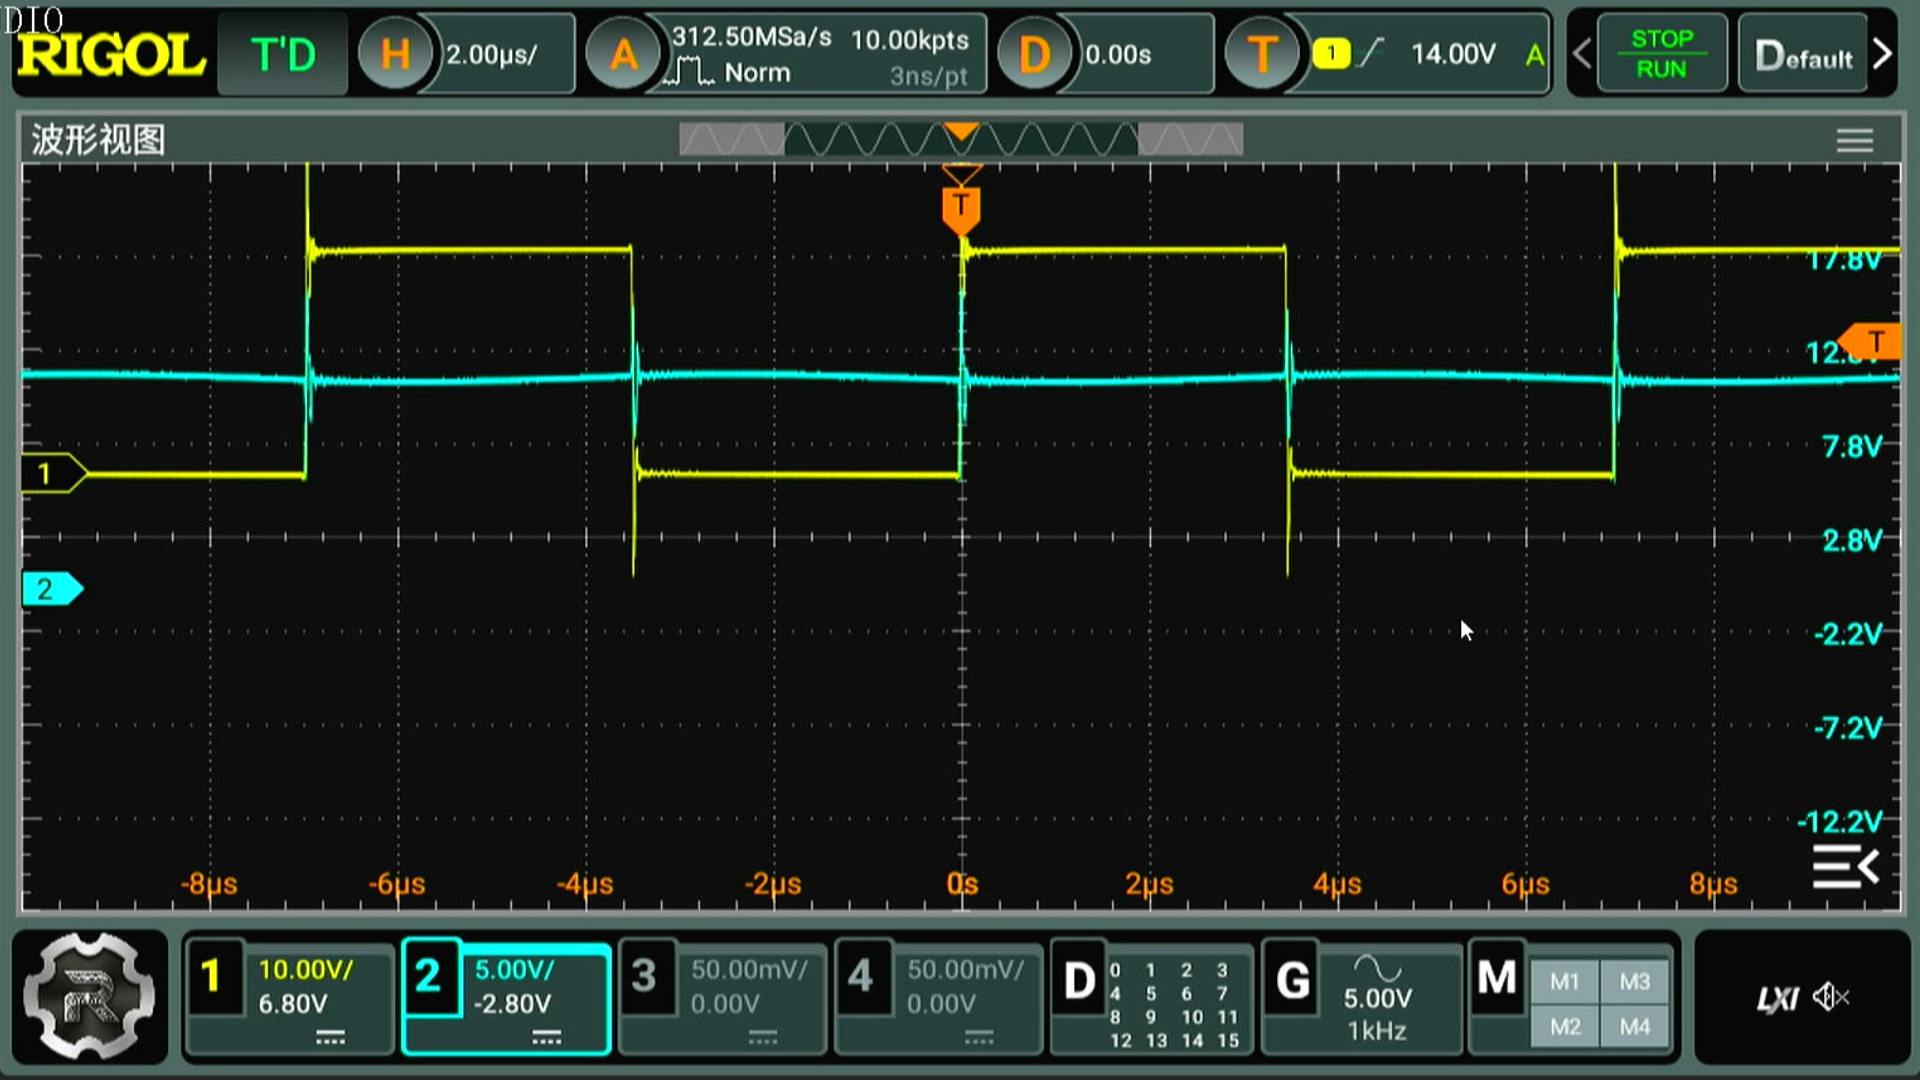This screenshot has width=1920, height=1080.
Task: Expand the right-side result panel arrow
Action: [1845, 866]
